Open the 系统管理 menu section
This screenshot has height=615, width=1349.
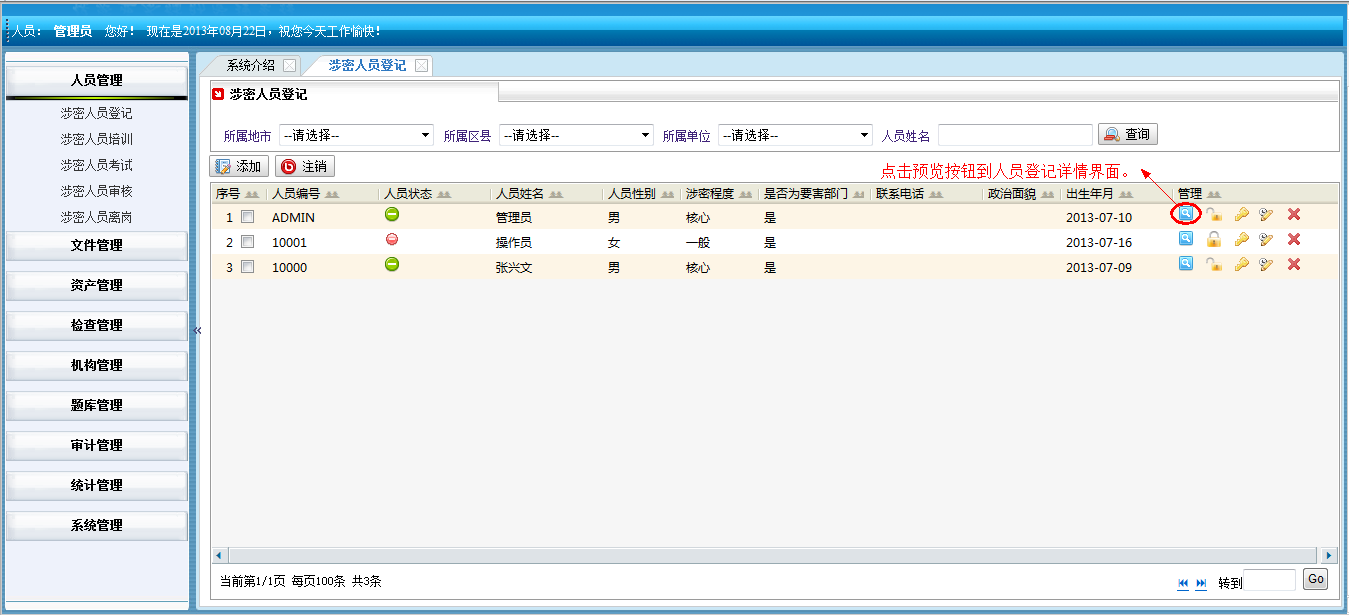[96, 525]
